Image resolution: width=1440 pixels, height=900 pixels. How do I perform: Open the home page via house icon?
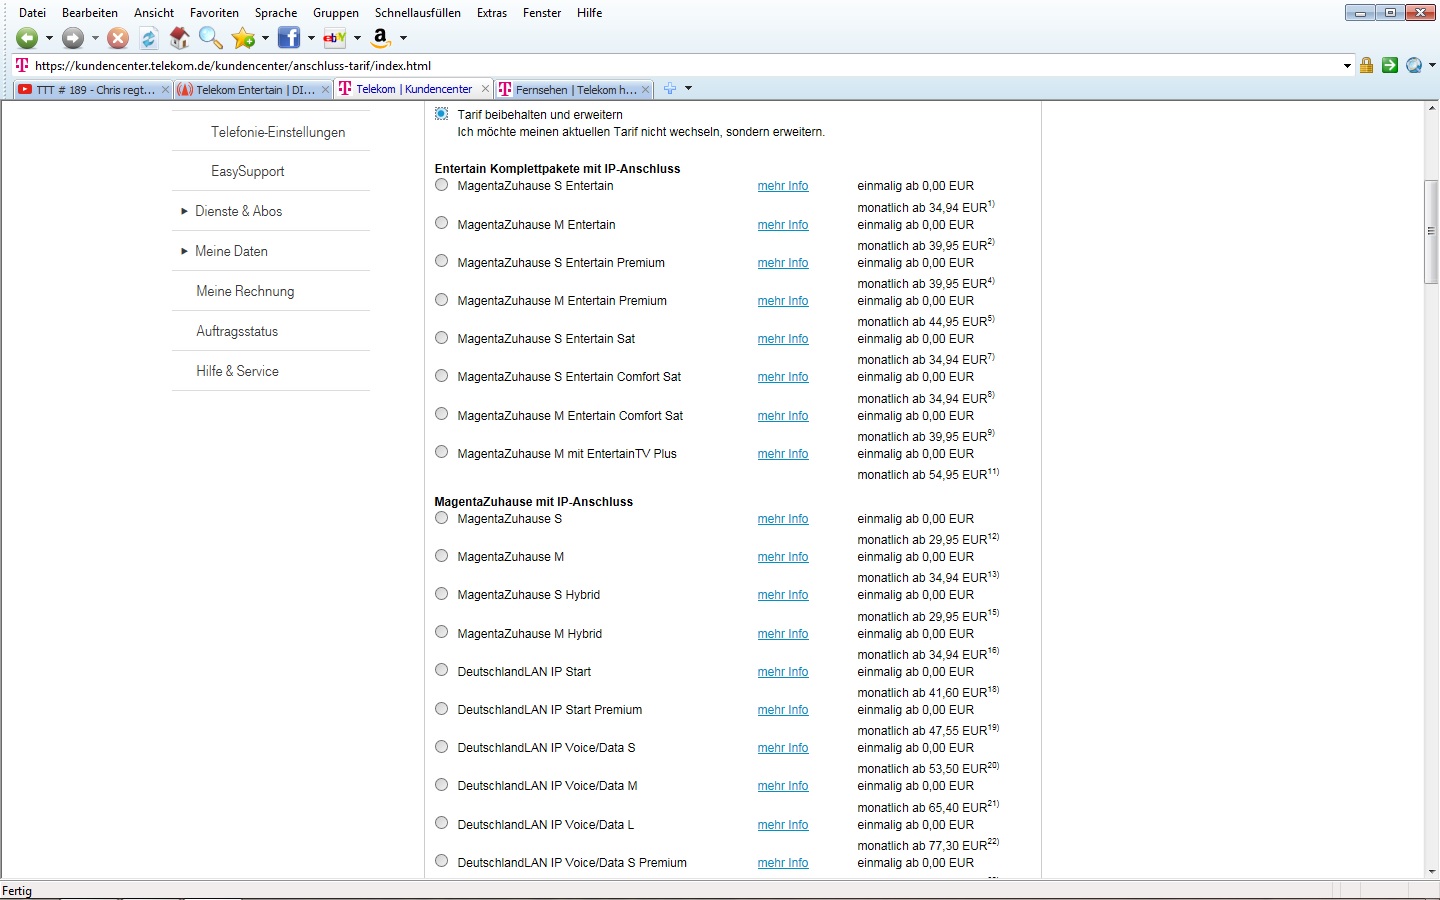(x=179, y=38)
